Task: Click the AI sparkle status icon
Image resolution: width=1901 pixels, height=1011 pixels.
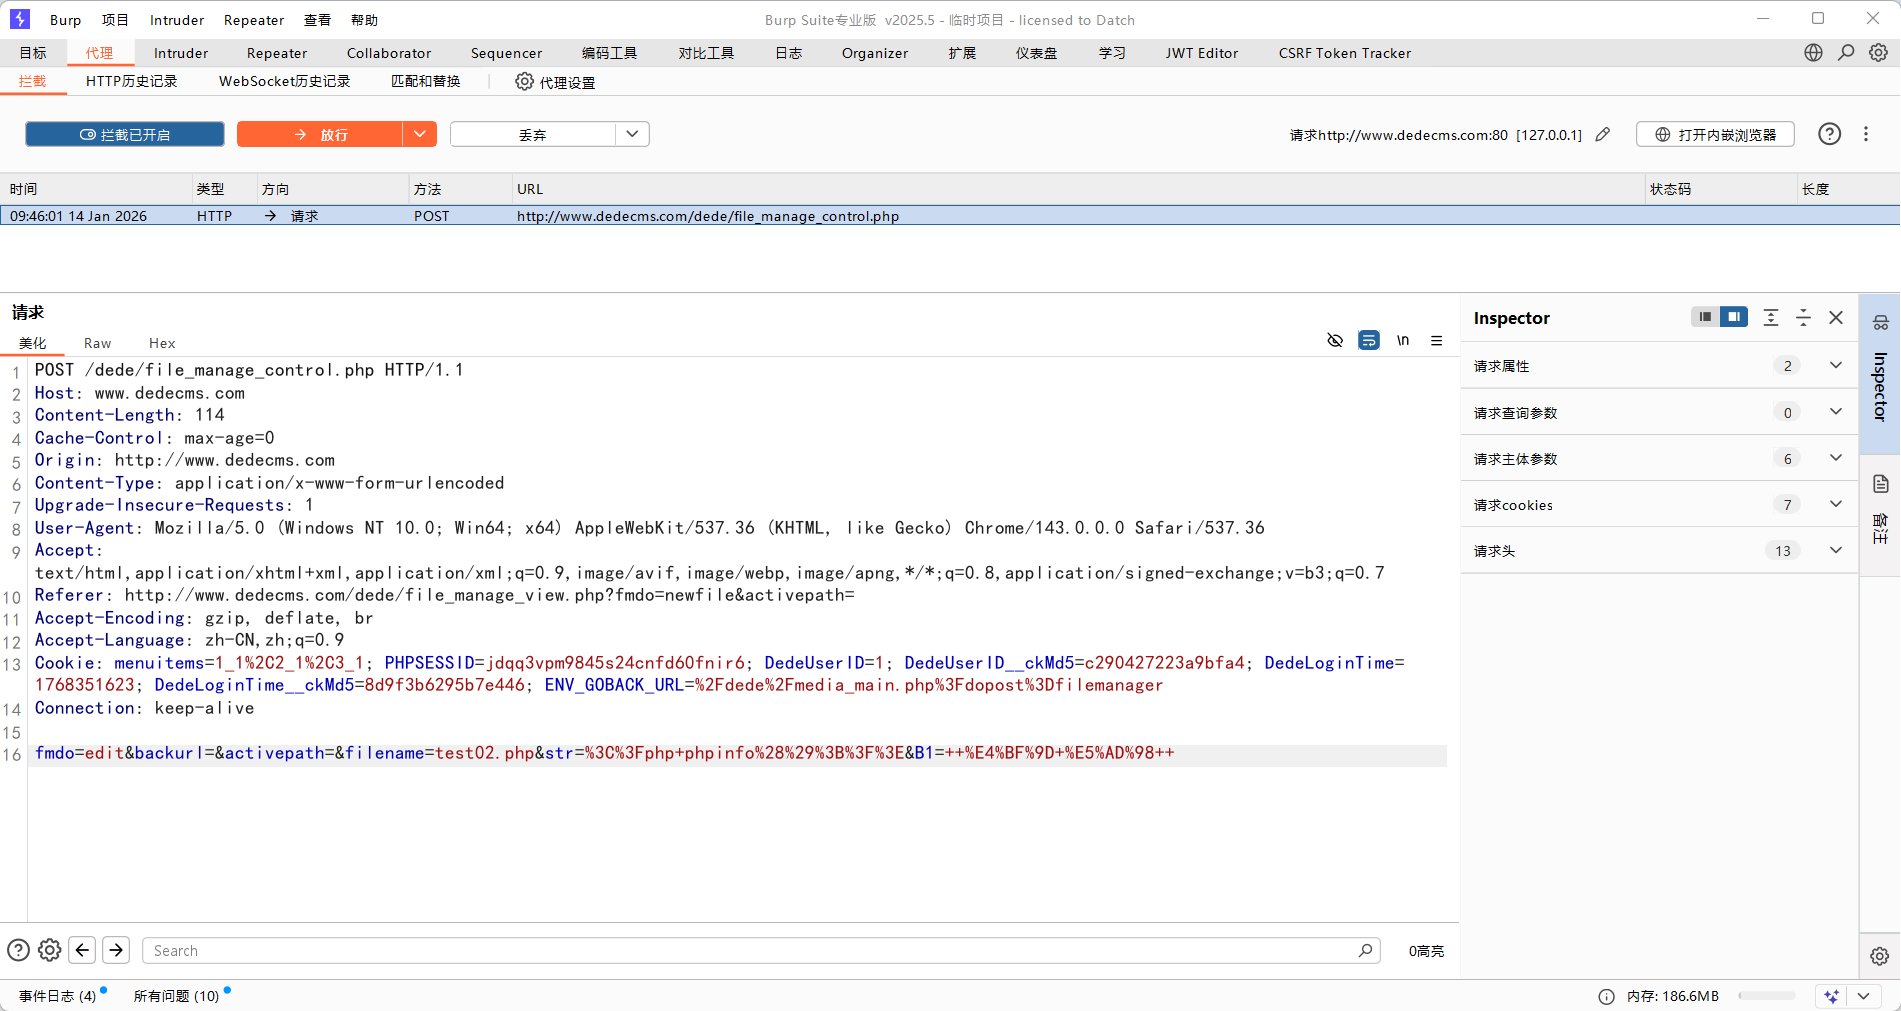Action: click(x=1831, y=996)
